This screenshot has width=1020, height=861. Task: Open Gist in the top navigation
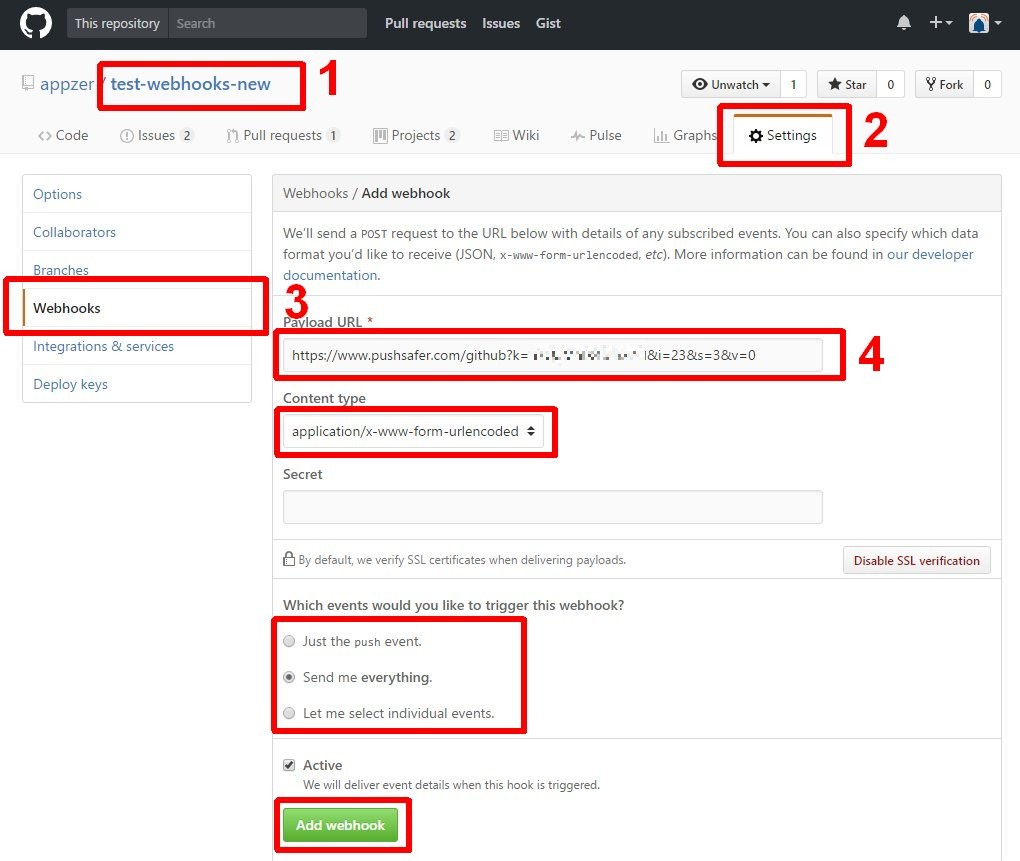(548, 23)
